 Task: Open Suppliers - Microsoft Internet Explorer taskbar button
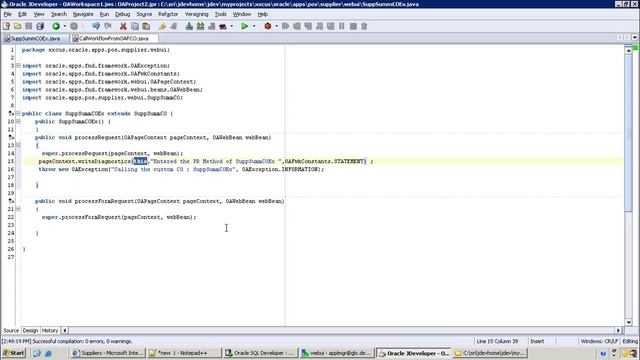(x=108, y=353)
